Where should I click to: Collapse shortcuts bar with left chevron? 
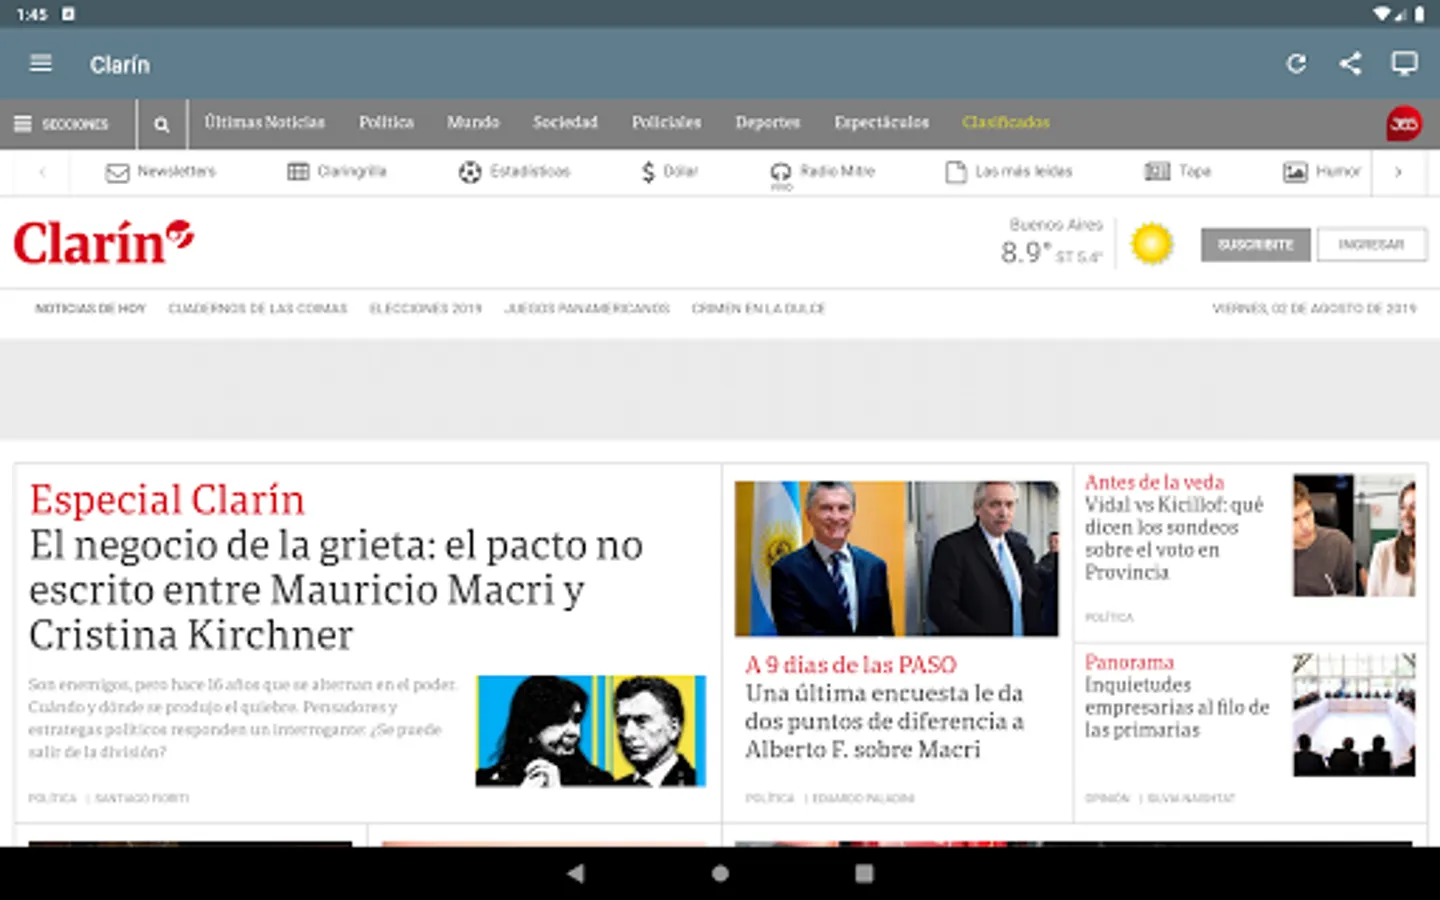pos(42,172)
